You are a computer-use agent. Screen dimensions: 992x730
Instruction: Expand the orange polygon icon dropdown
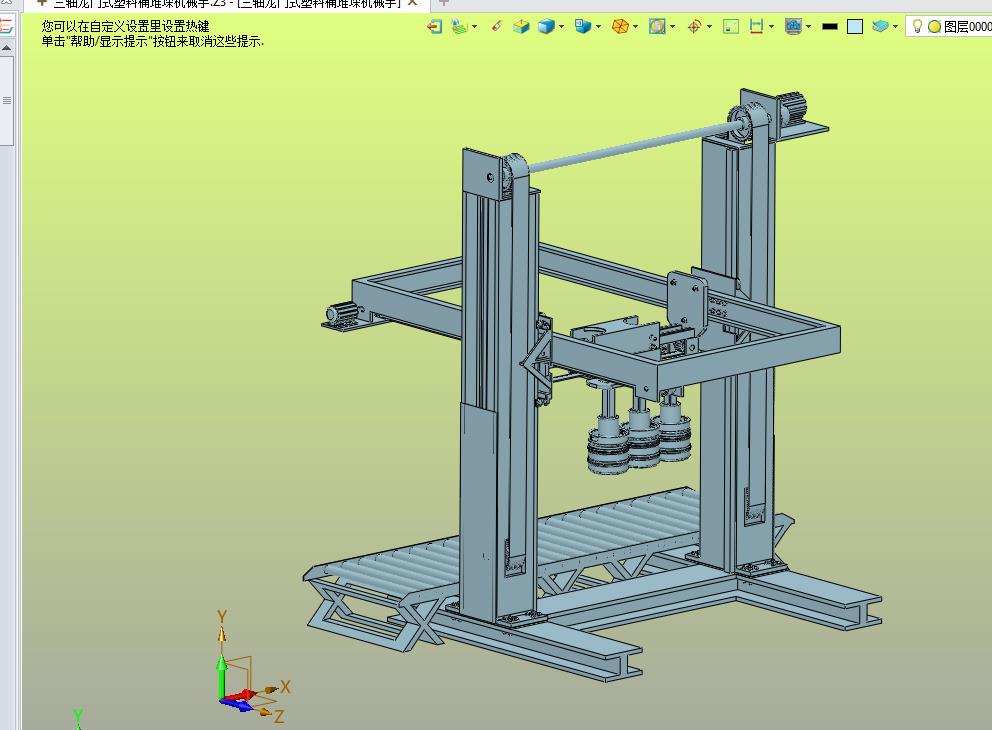pos(635,27)
